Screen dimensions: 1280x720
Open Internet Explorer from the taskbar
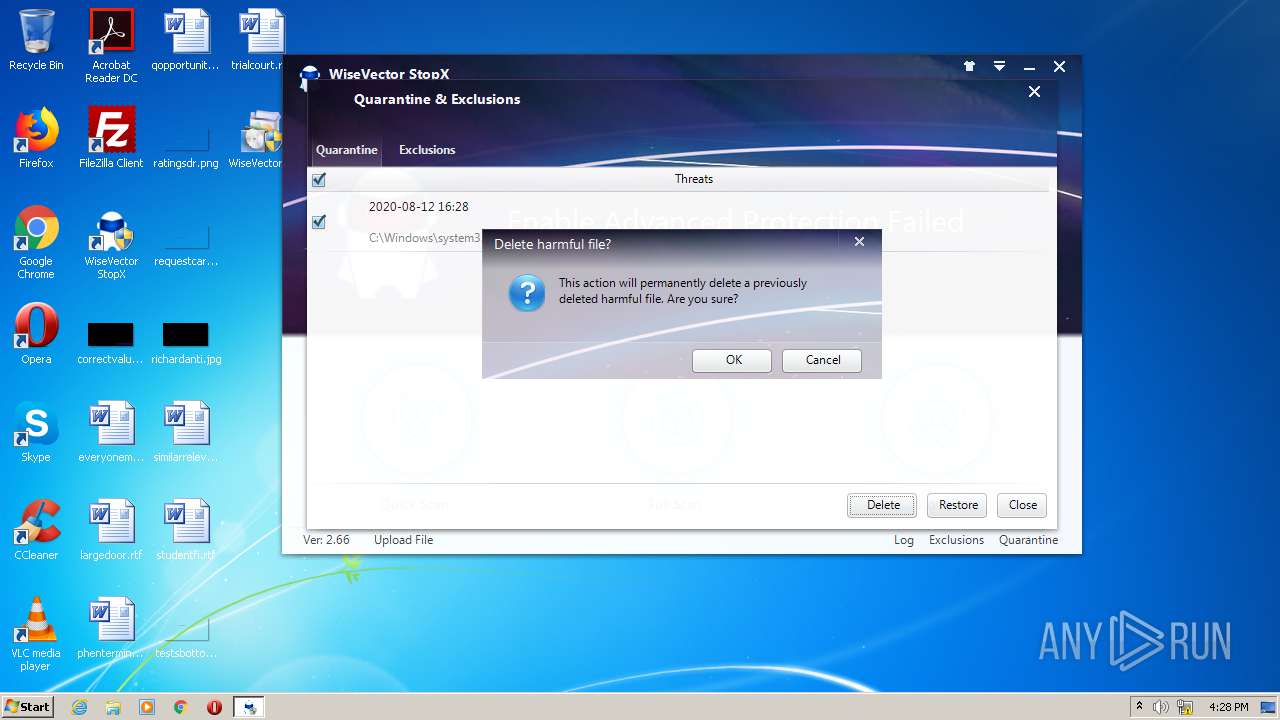point(79,707)
